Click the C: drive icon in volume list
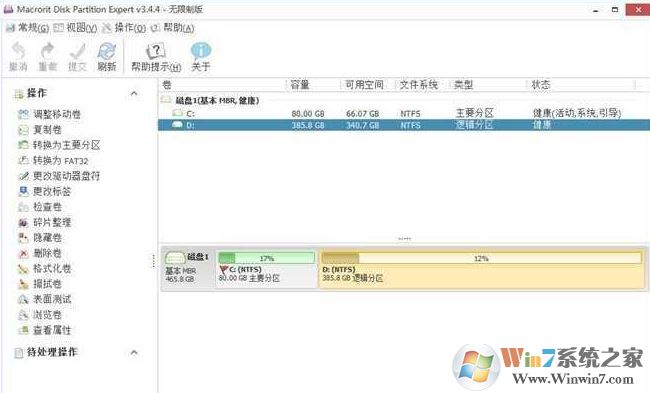Viewport: 650px width, 393px height. [177, 113]
